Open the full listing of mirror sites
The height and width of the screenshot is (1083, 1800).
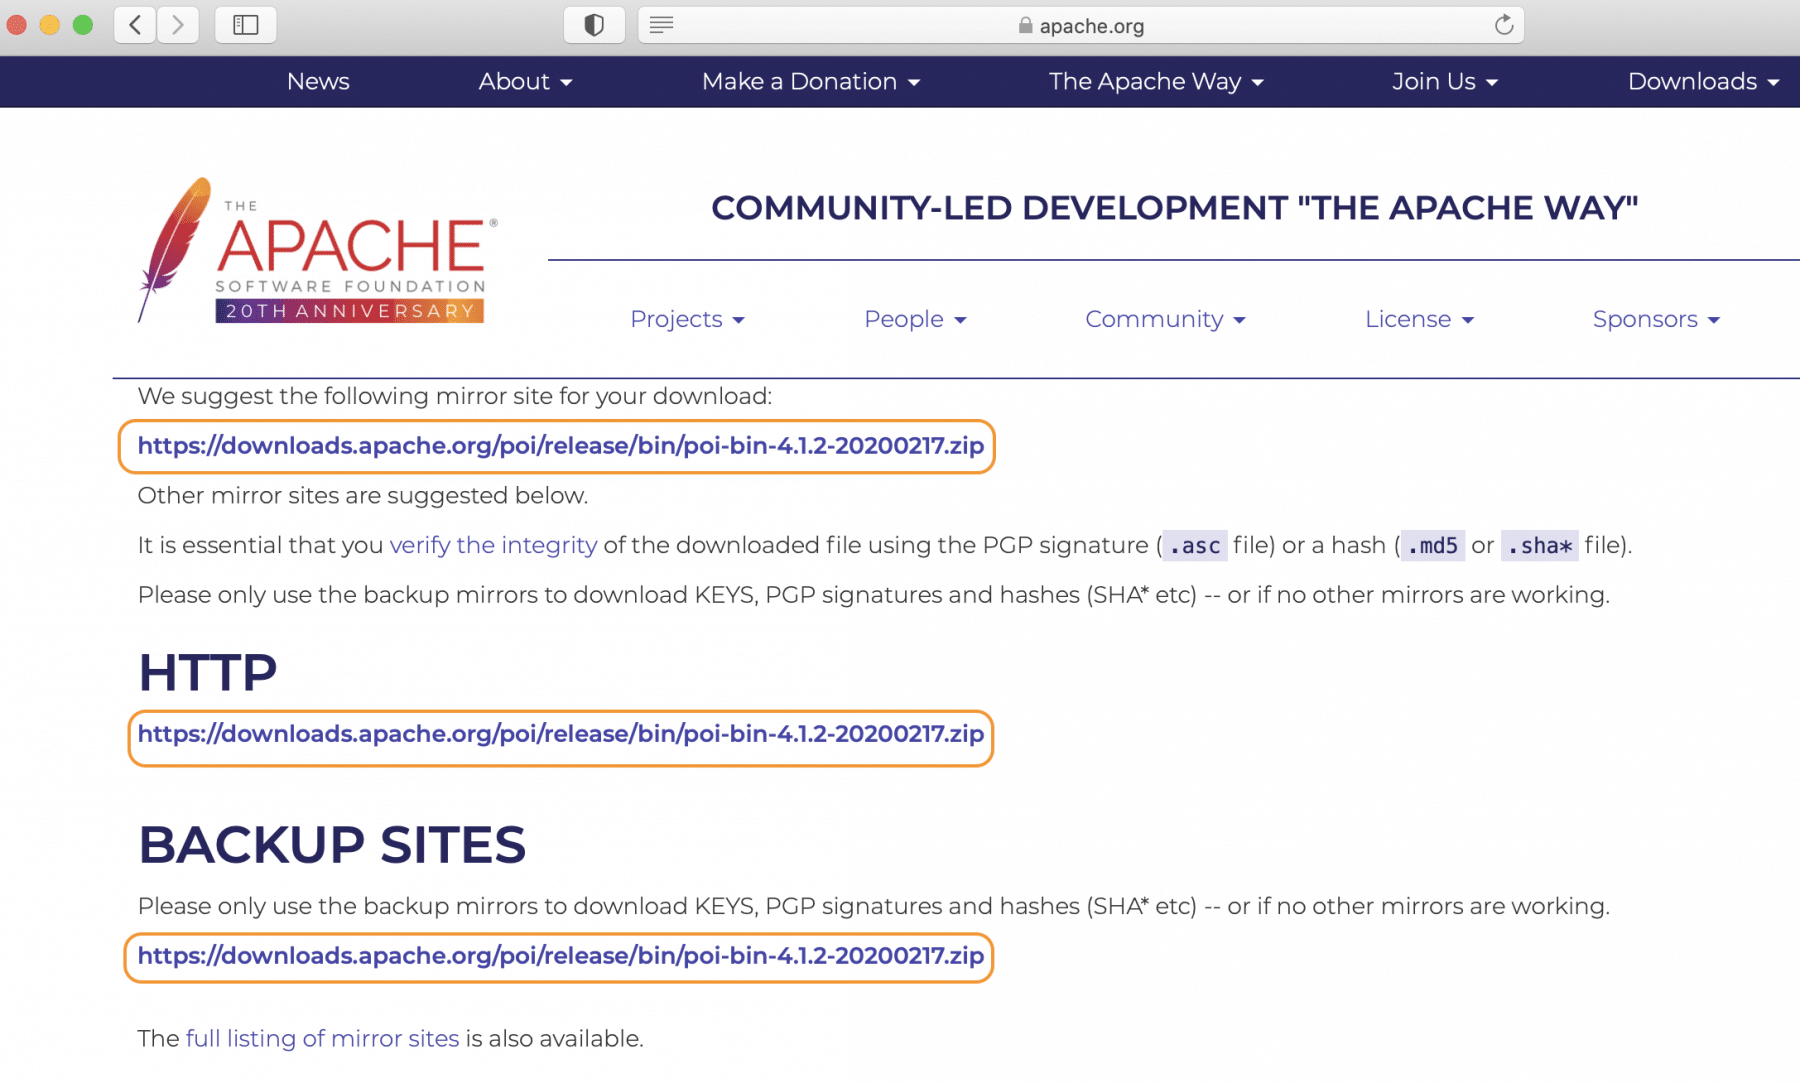coord(321,1038)
